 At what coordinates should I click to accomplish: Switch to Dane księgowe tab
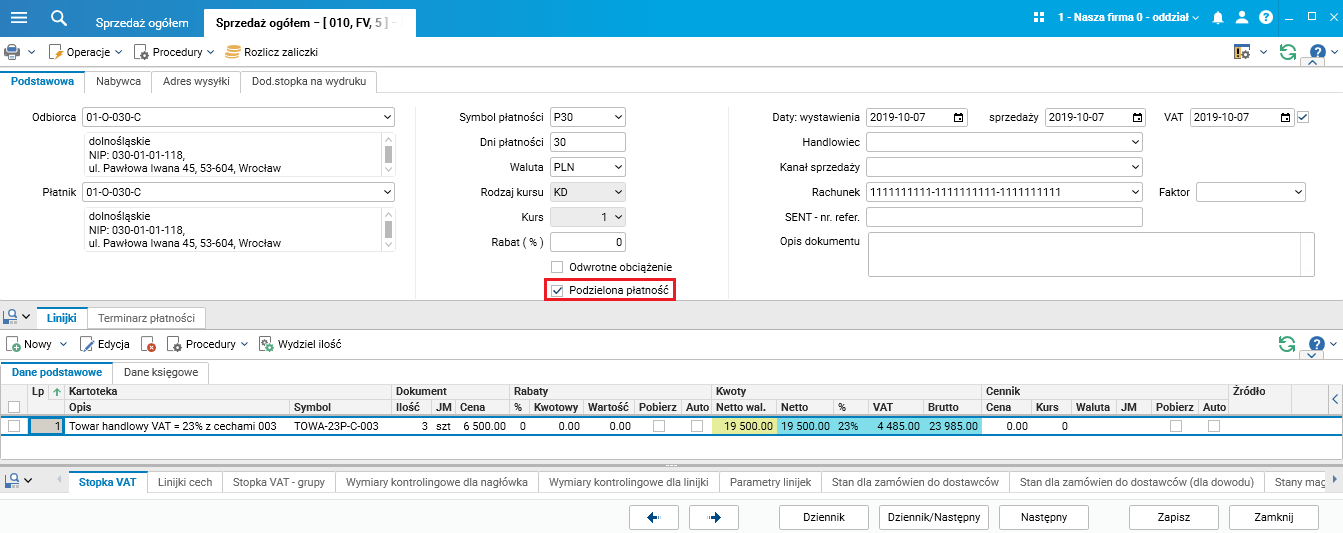point(161,372)
